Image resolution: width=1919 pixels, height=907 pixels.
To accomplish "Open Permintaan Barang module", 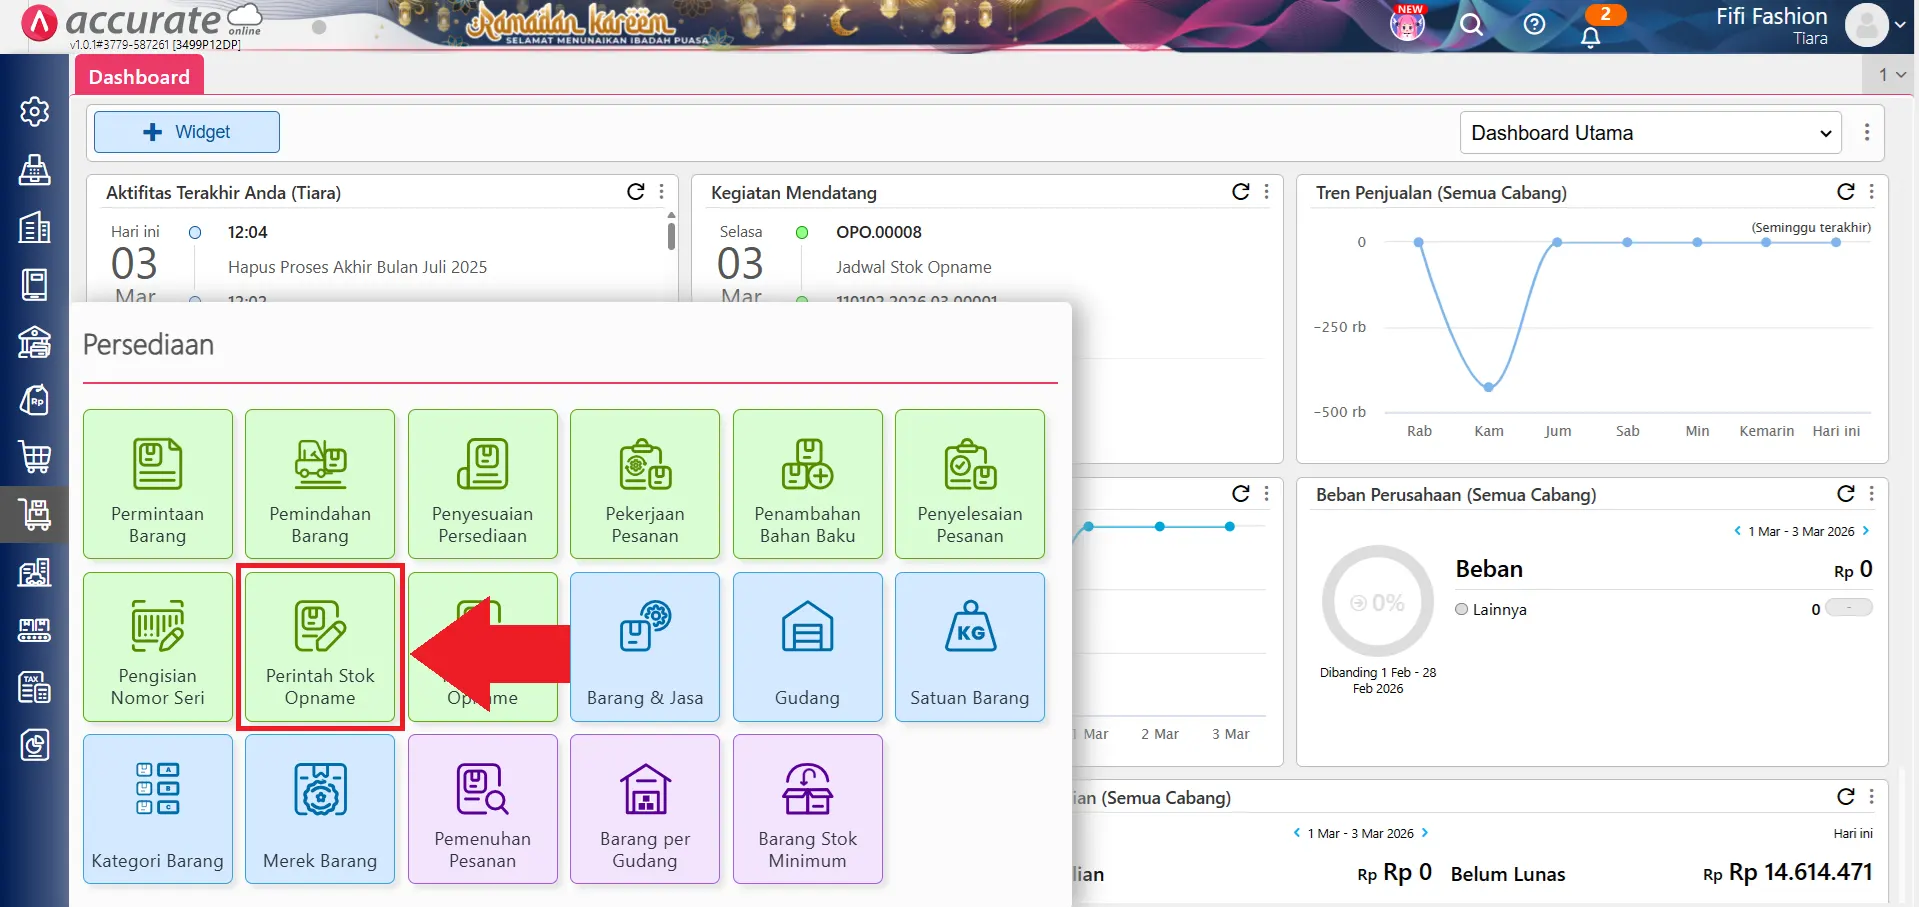I will [x=158, y=484].
